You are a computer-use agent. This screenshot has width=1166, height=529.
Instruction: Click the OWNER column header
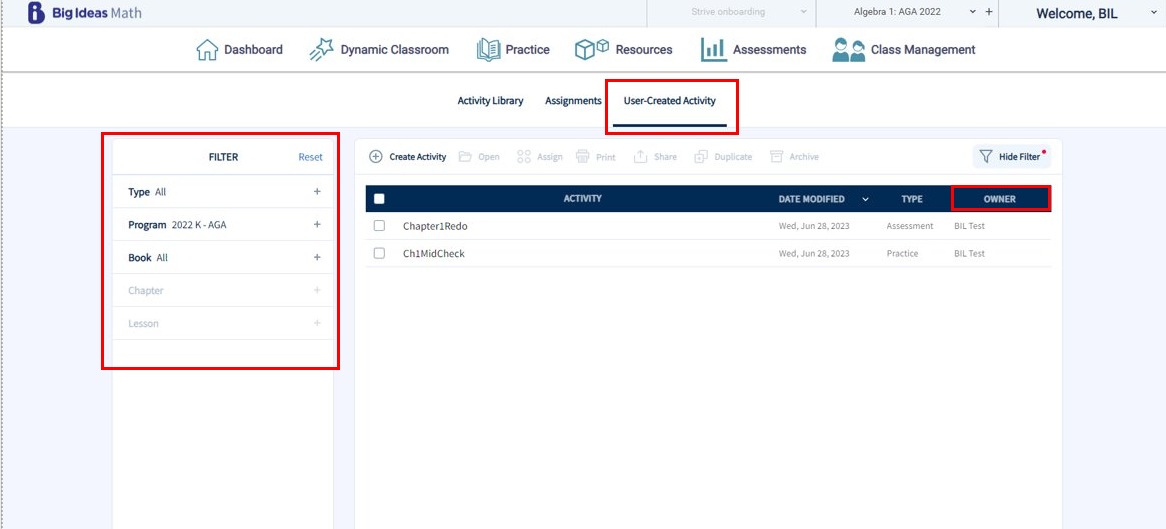tap(999, 199)
